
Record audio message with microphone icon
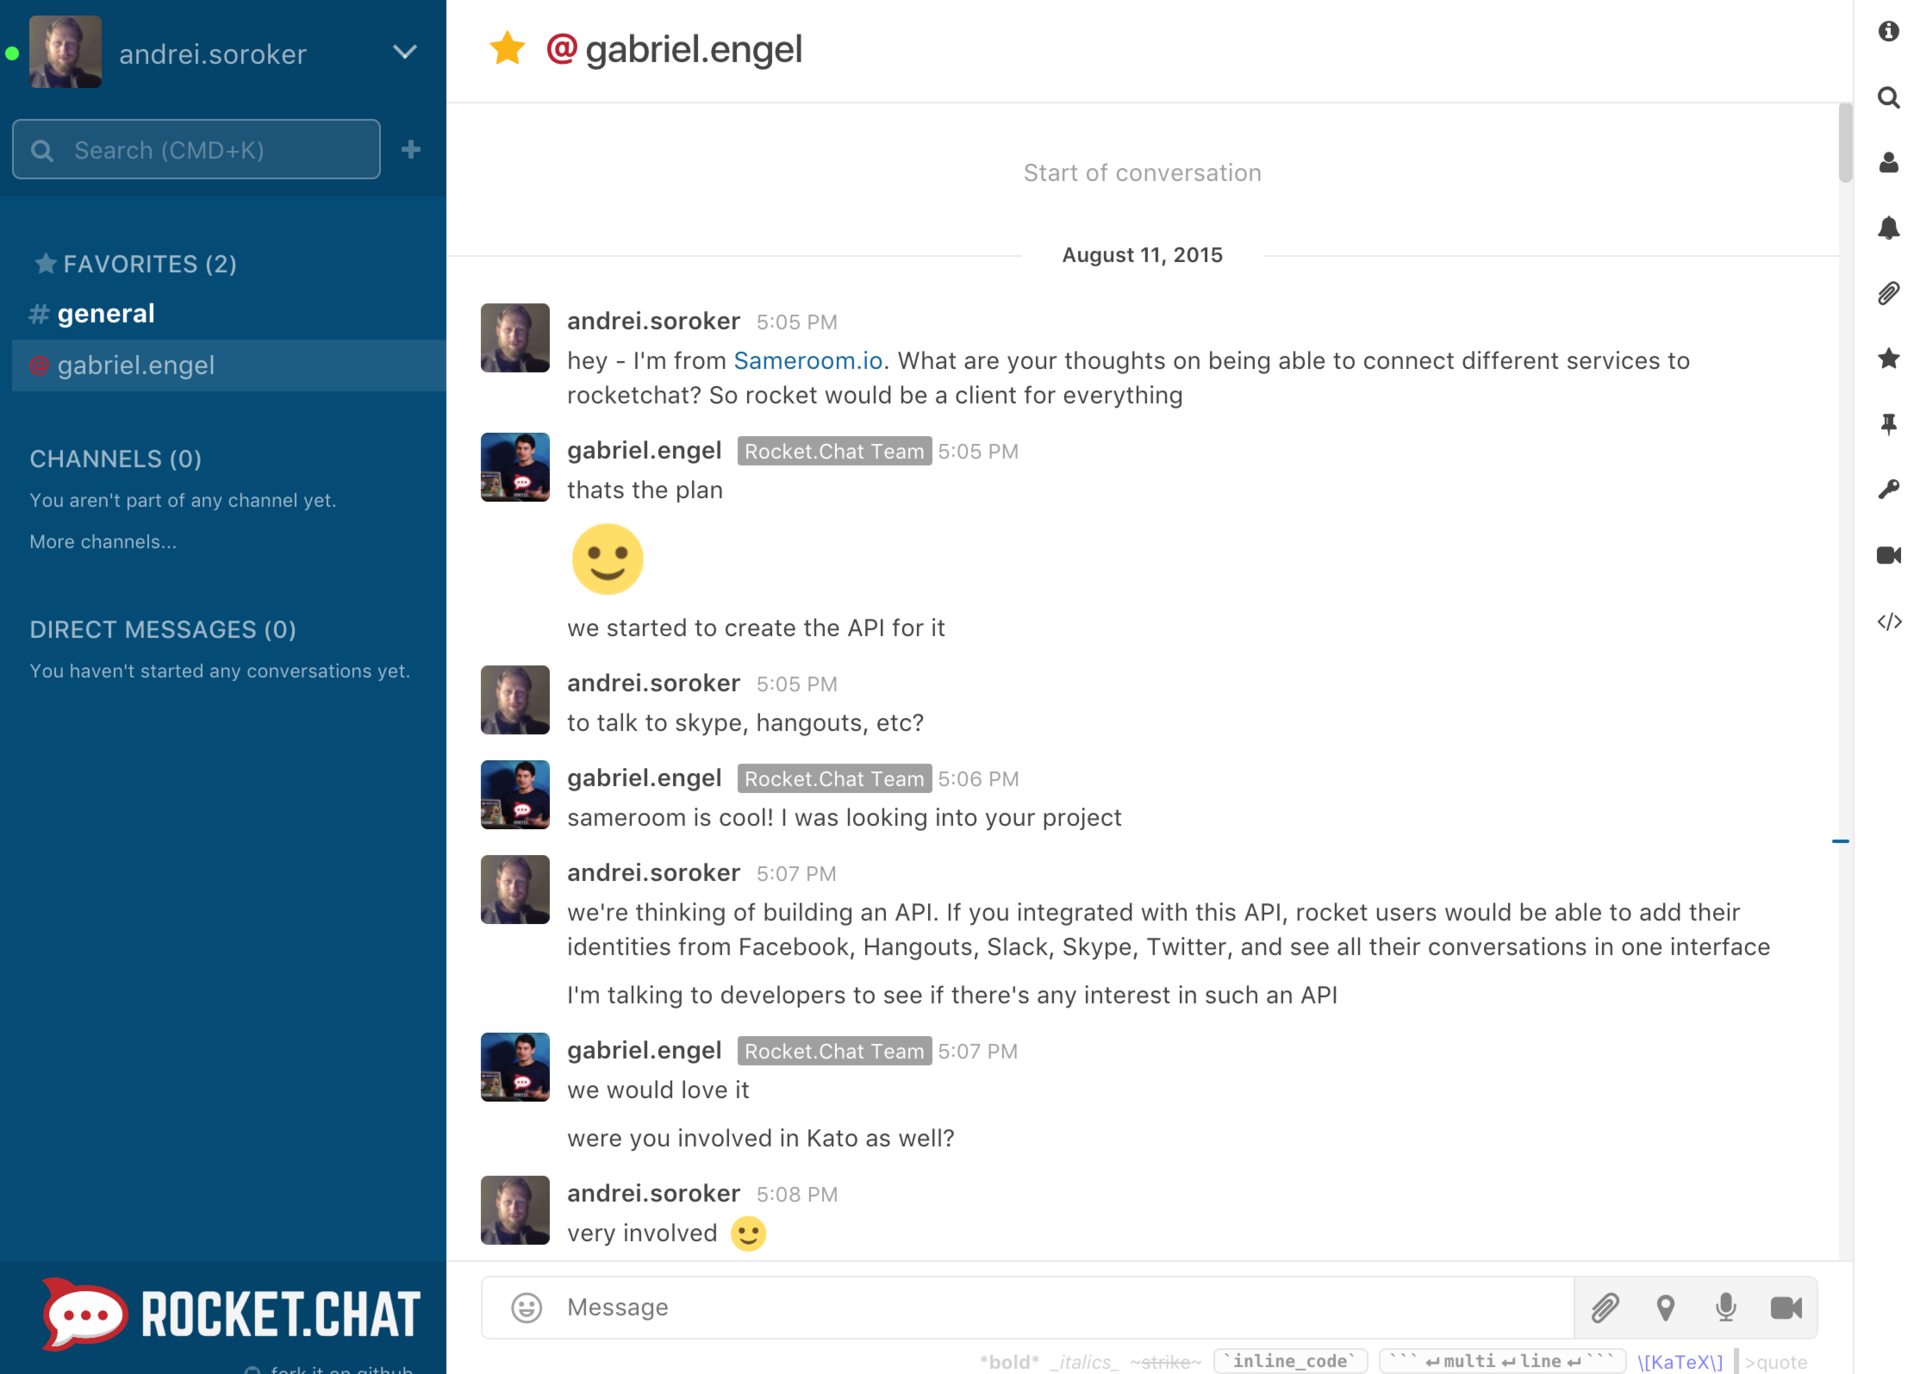(x=1725, y=1306)
